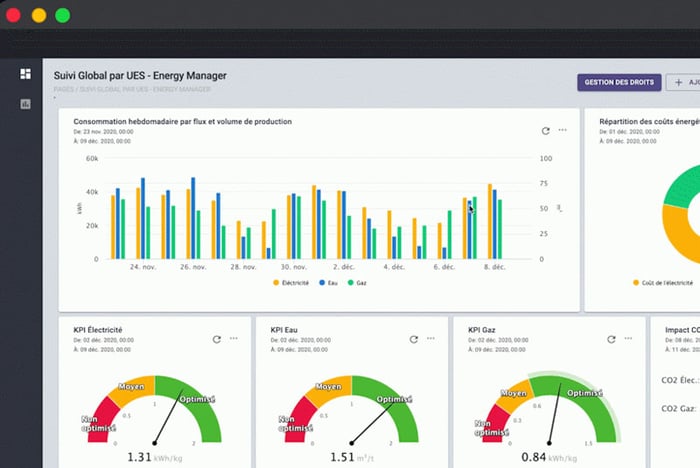Click the Non optimisé zone of KPI Électricité gauge
The width and height of the screenshot is (700, 468).
[99, 423]
